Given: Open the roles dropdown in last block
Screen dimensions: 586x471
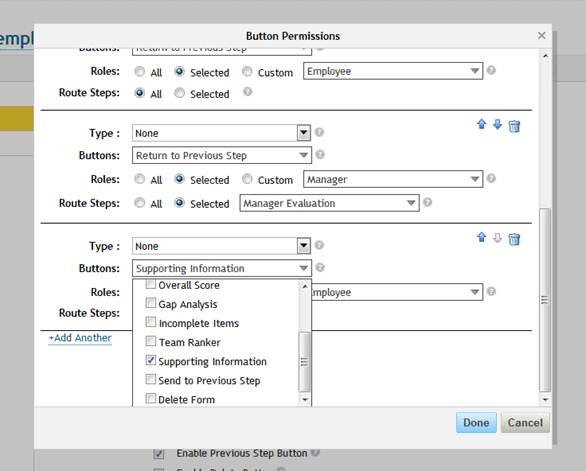Looking at the screenshot, I should coord(397,292).
